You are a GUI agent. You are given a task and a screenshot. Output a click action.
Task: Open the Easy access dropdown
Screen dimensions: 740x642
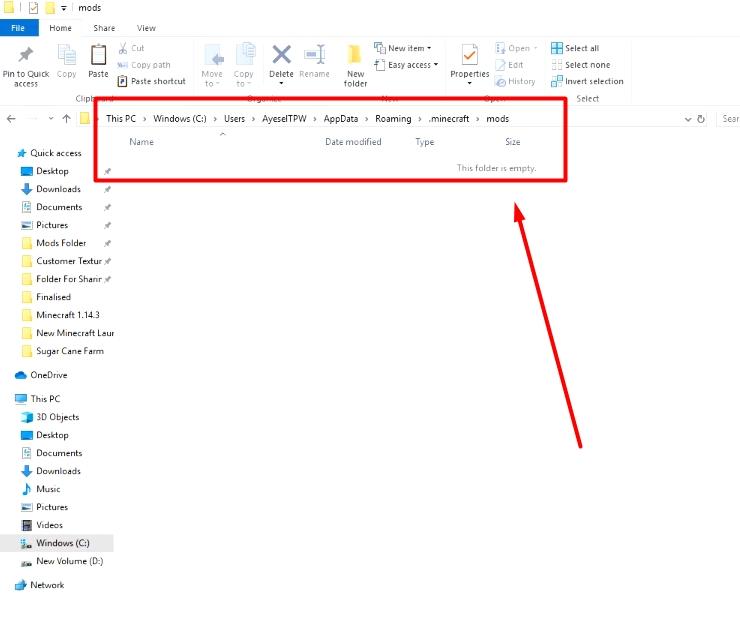406,65
